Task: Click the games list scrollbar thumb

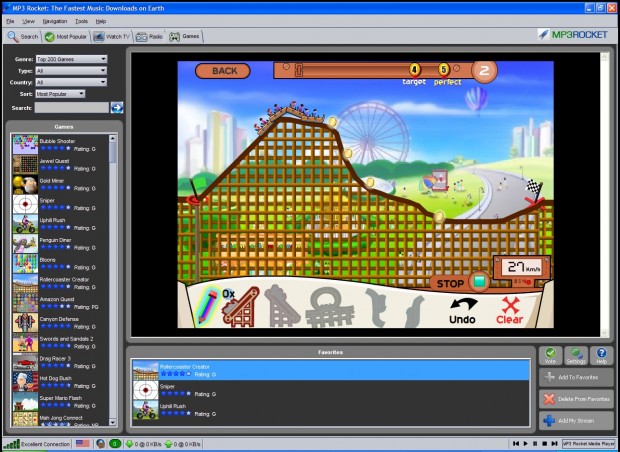Action: coord(113,153)
